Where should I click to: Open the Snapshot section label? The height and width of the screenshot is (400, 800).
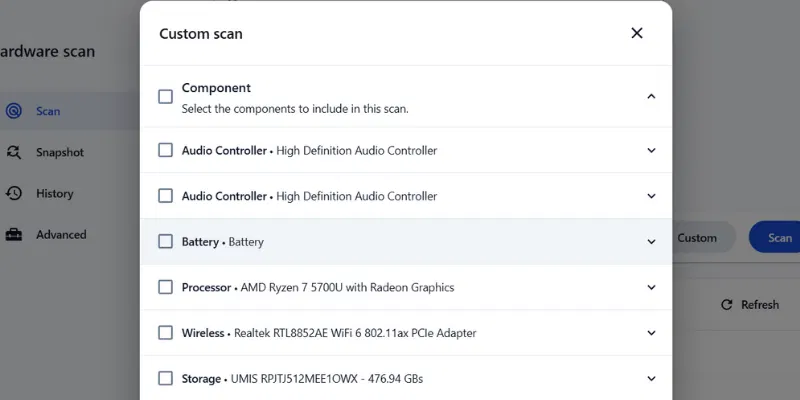[x=60, y=152]
